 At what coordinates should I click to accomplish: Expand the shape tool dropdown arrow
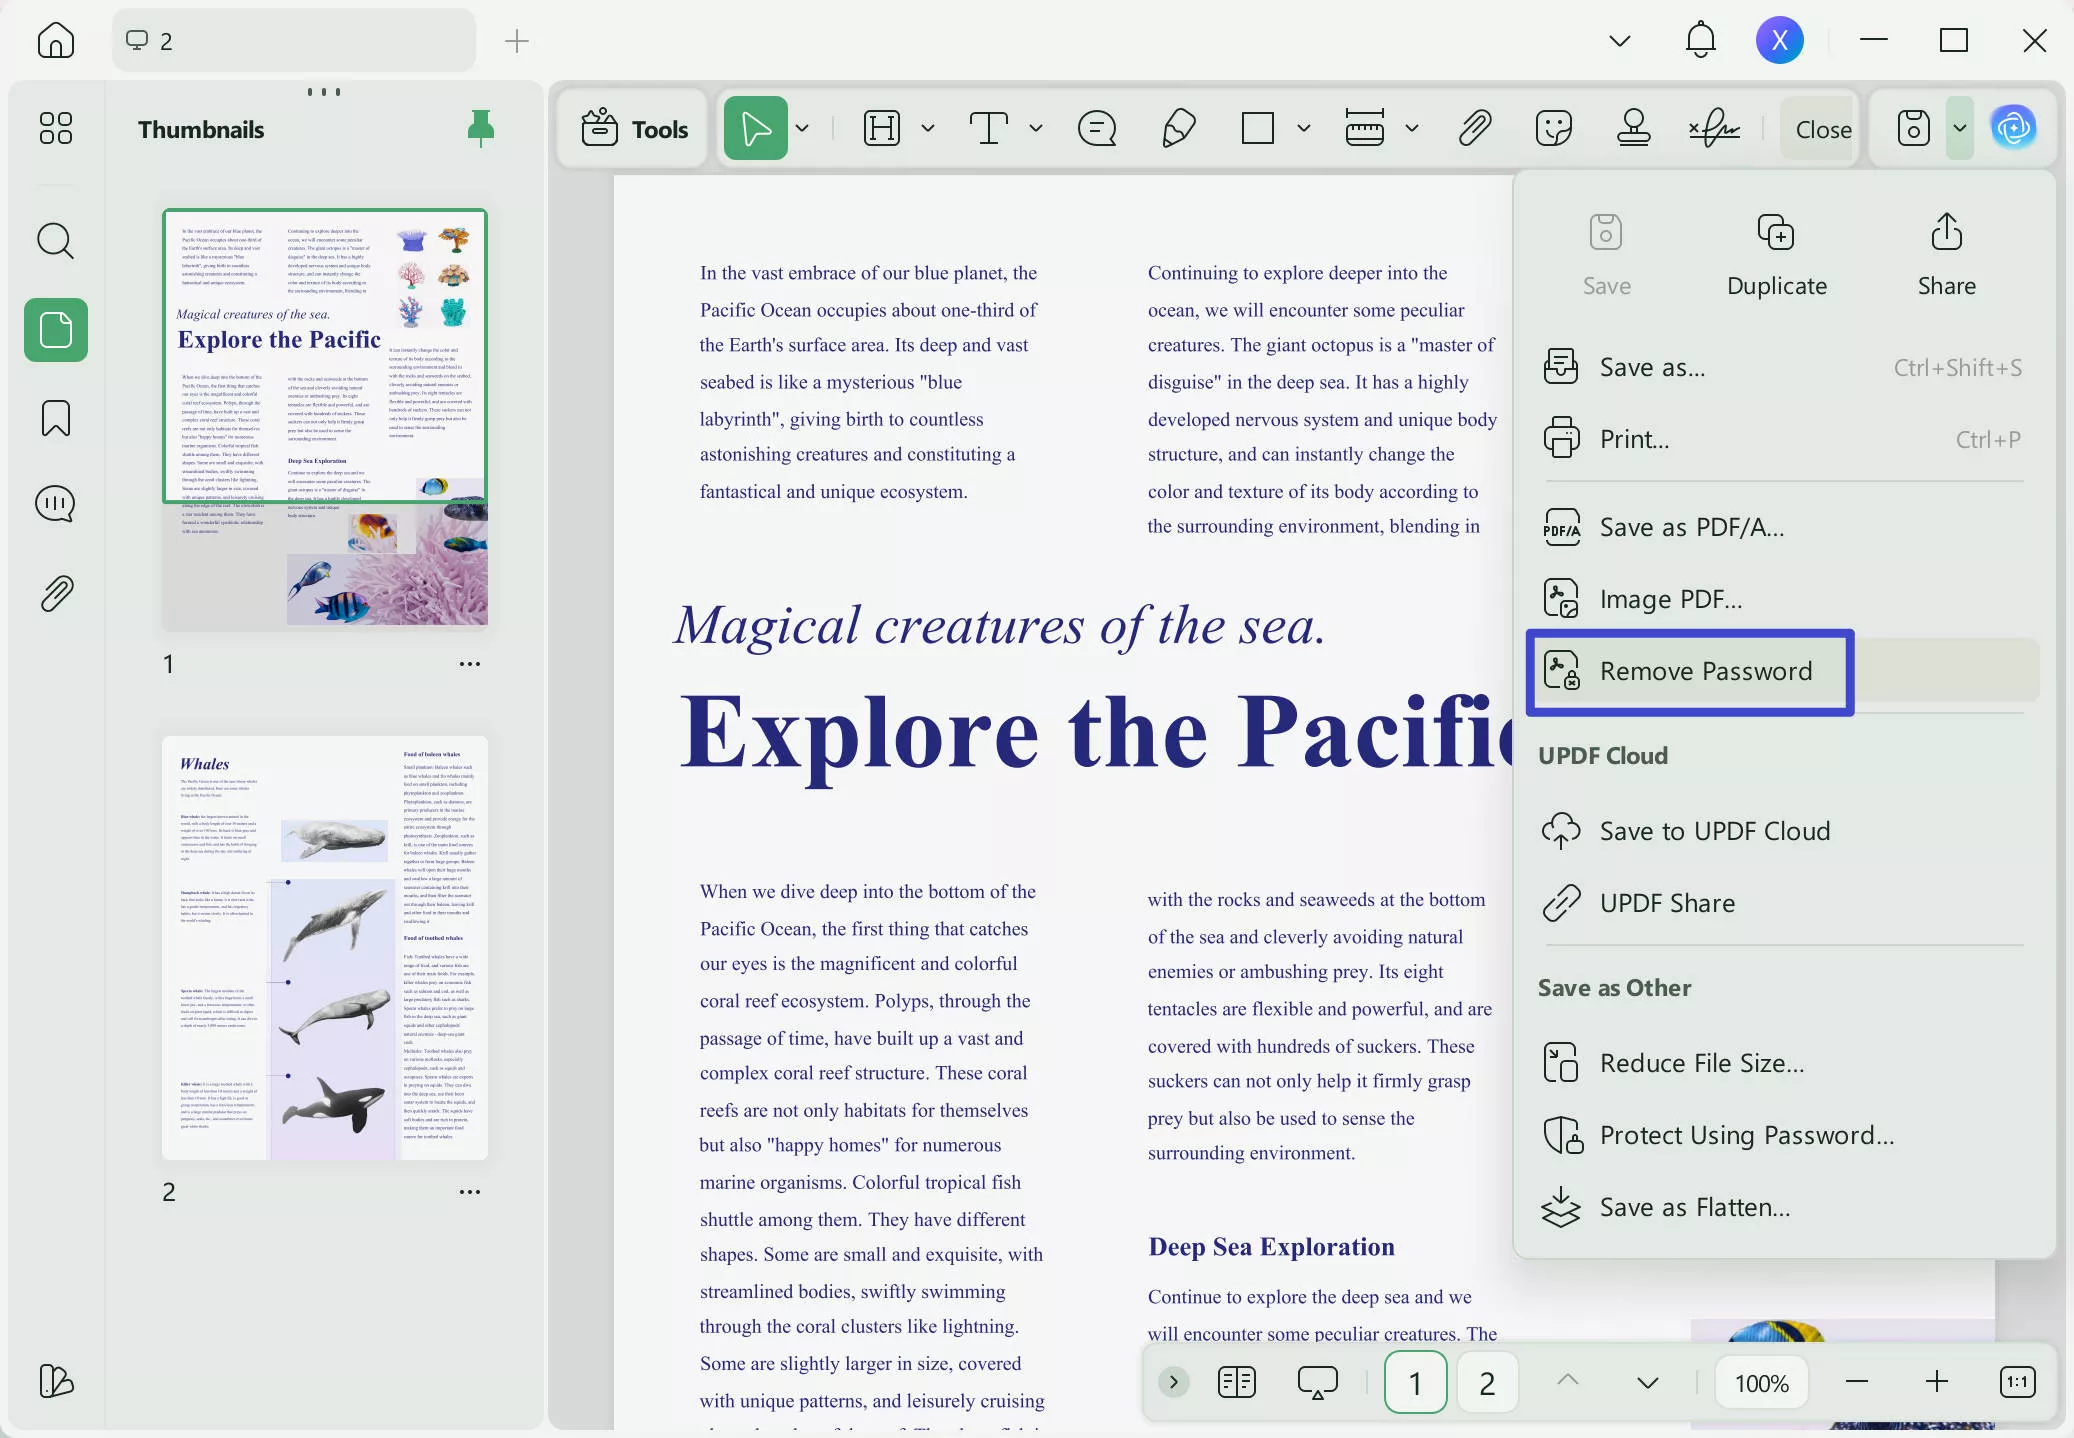(x=1303, y=128)
